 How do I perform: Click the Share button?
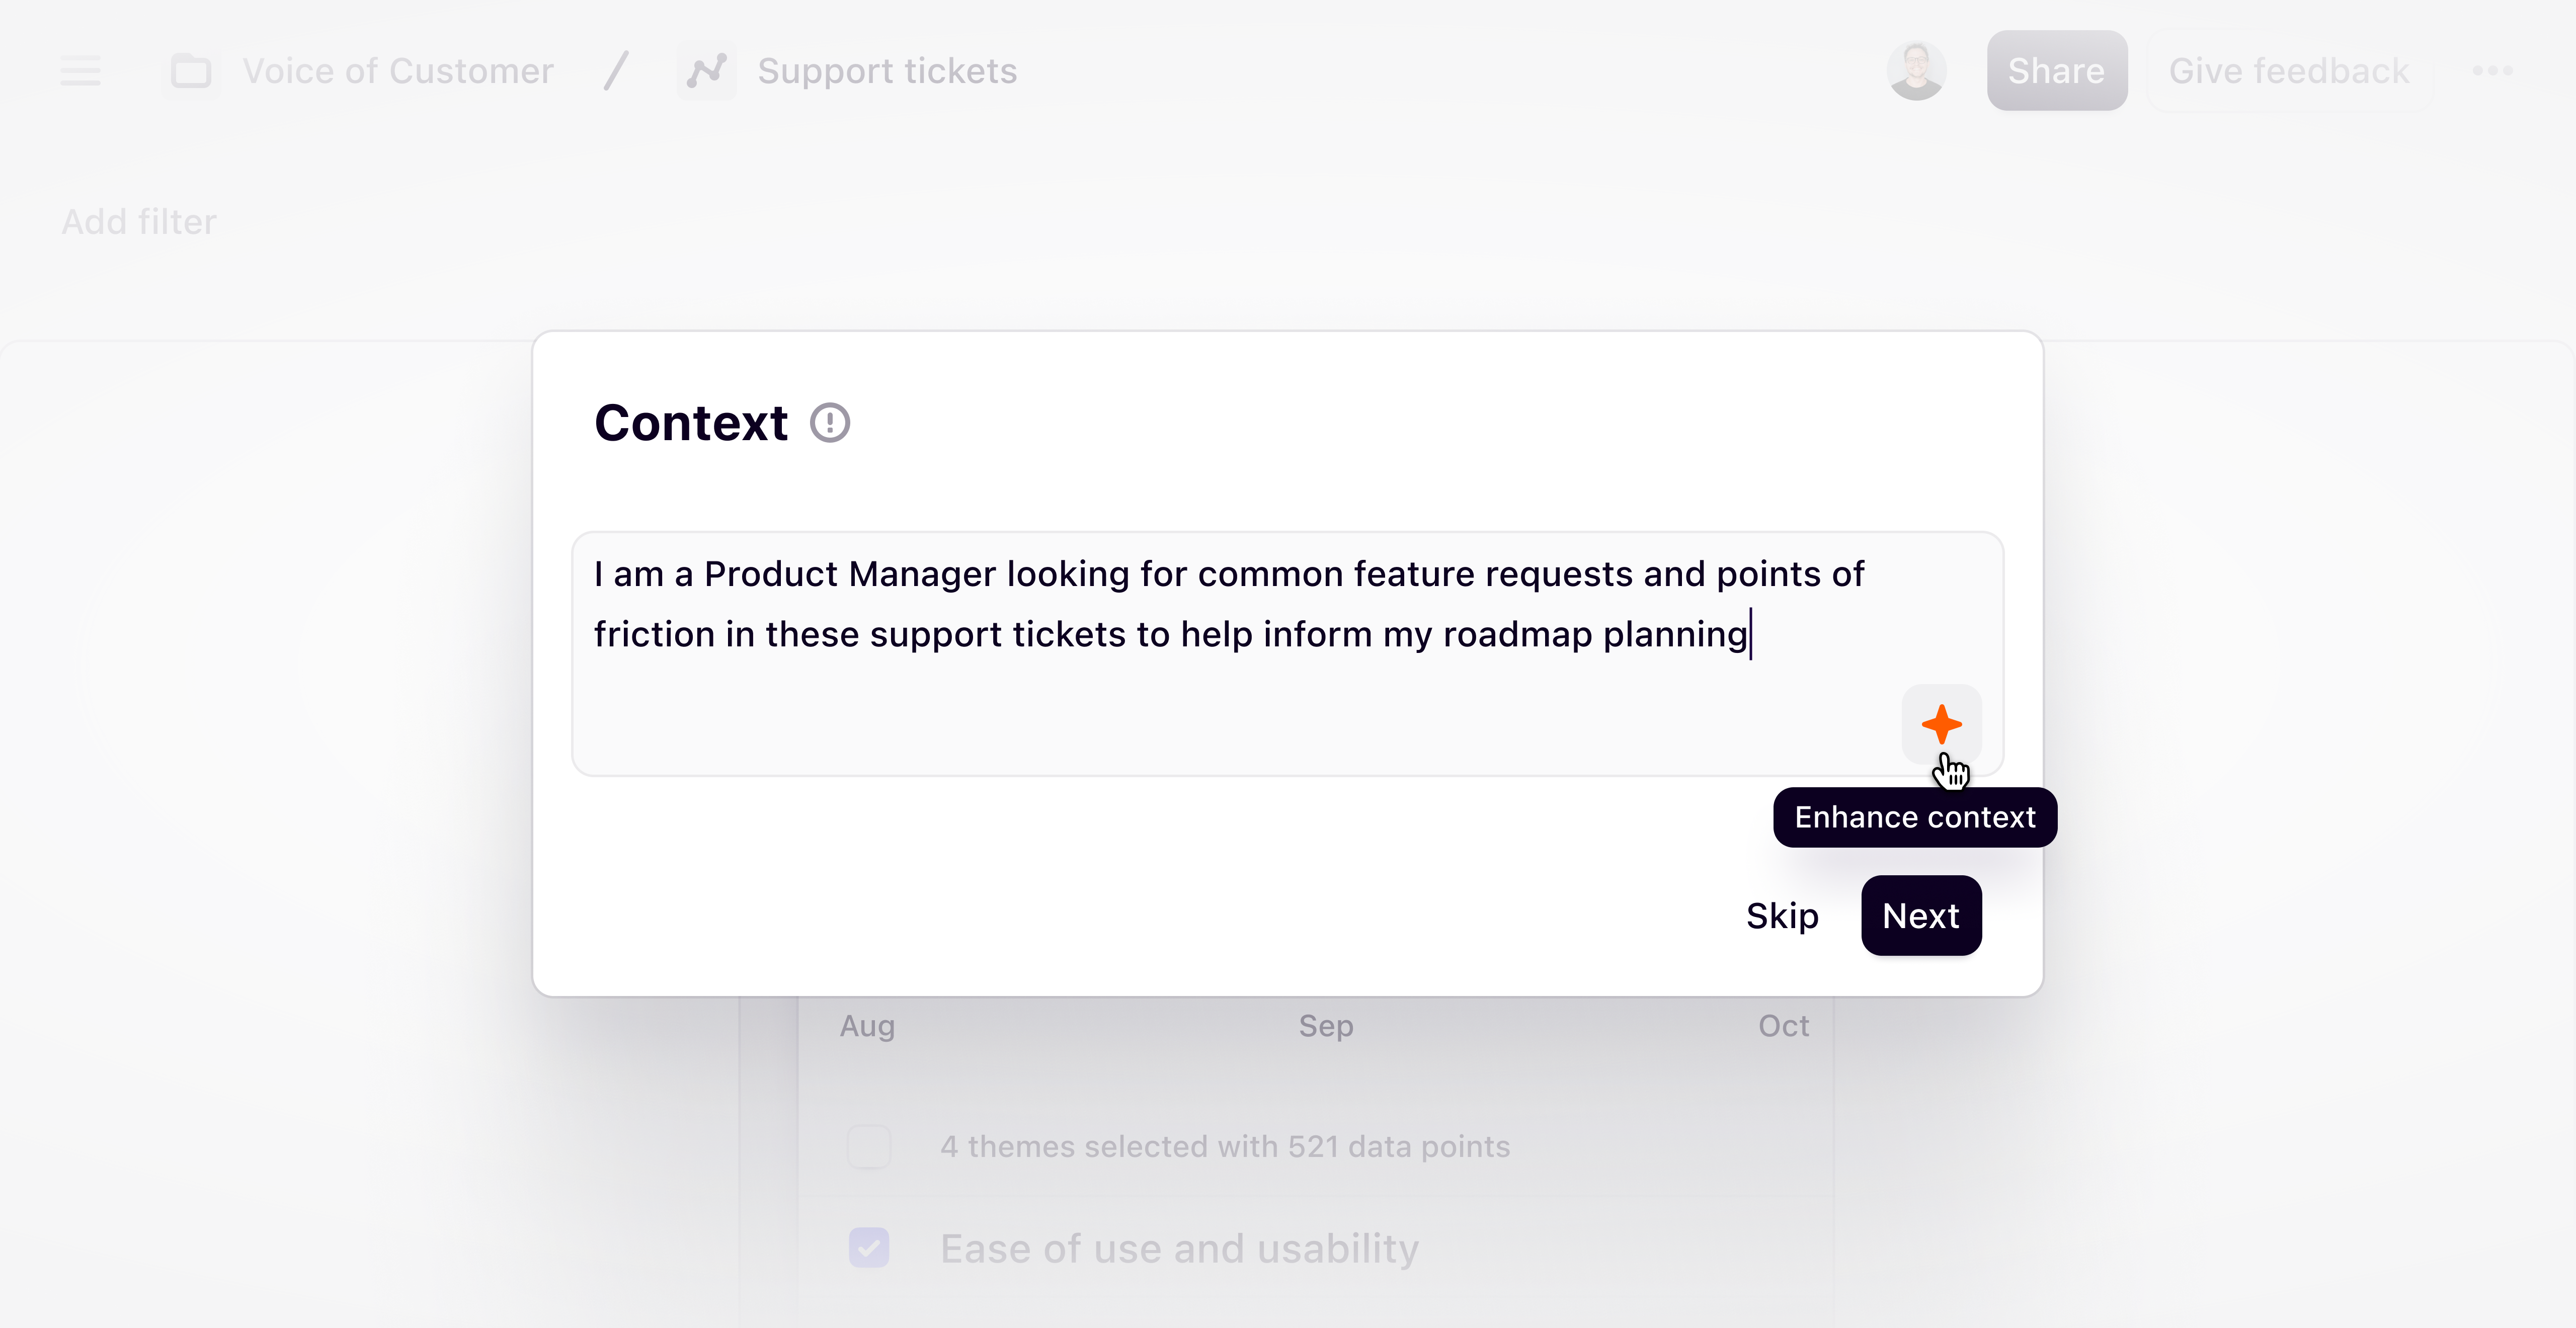coord(2056,71)
